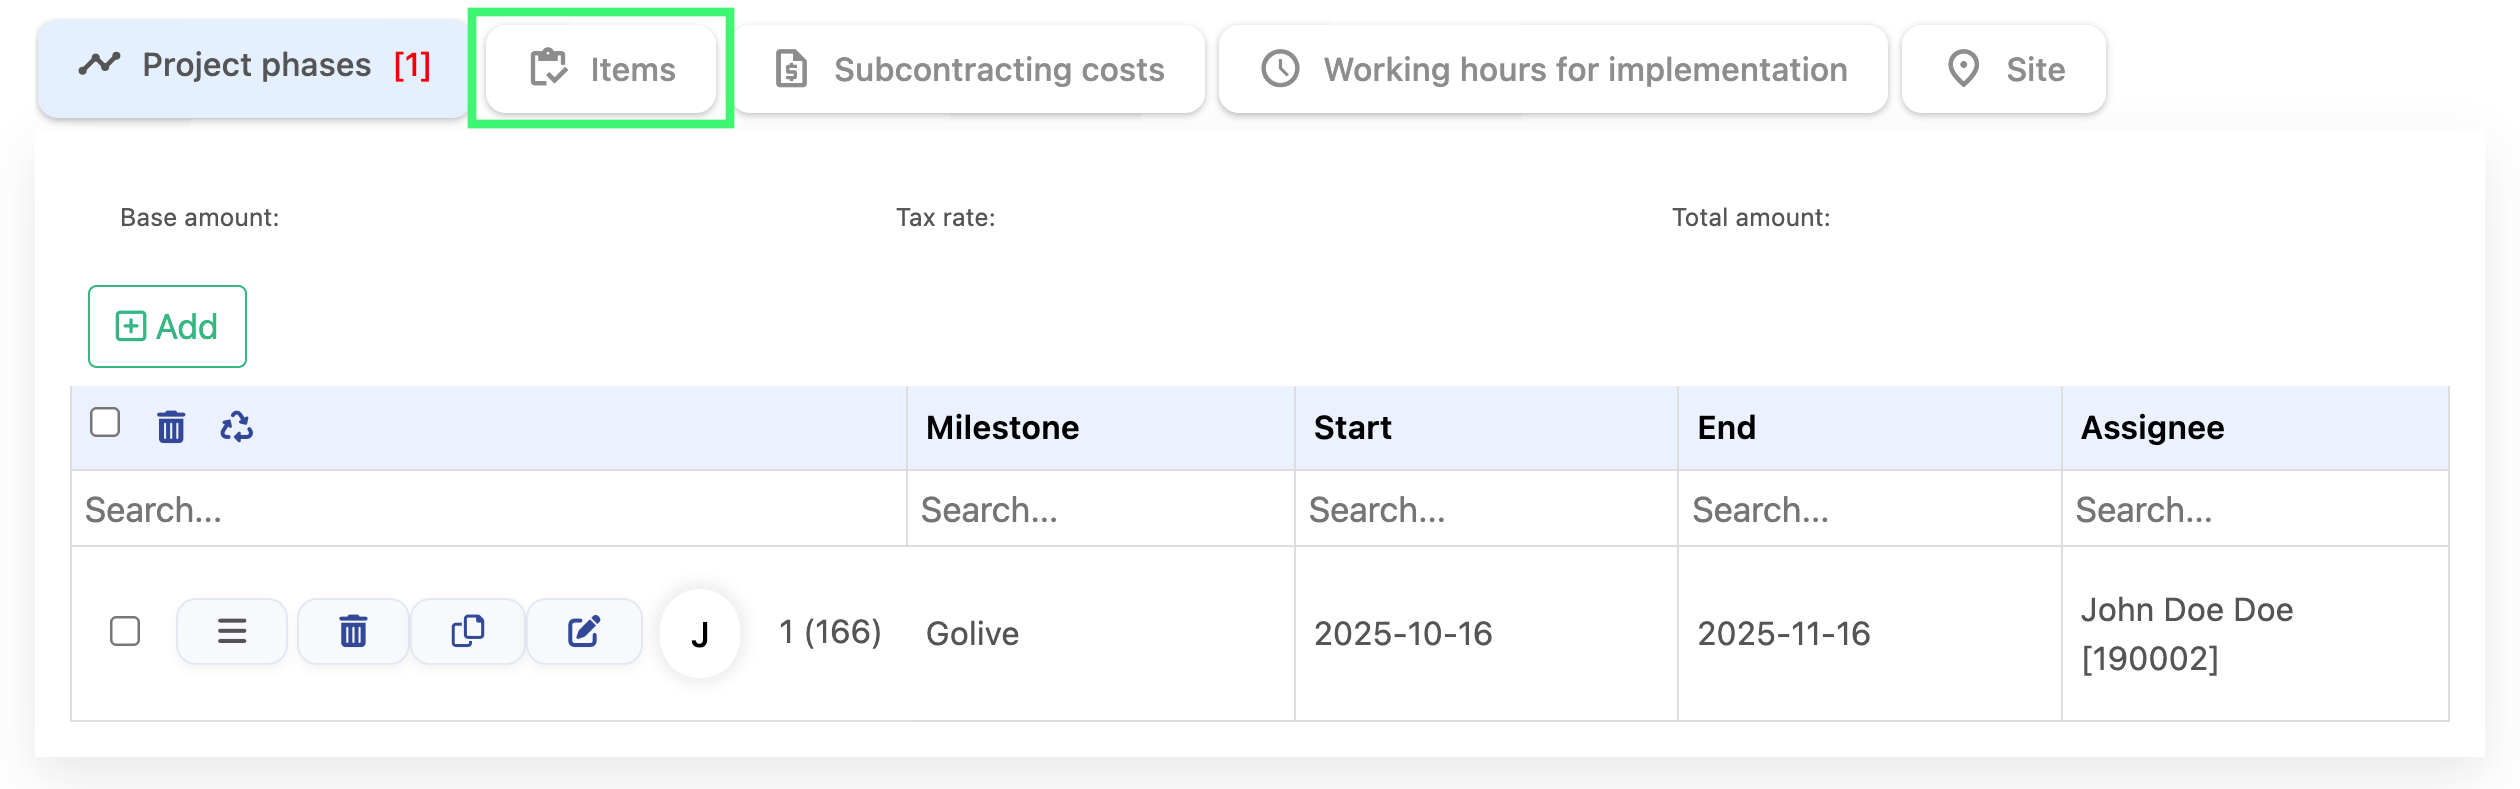Open the row hamburger menu icon

232,632
